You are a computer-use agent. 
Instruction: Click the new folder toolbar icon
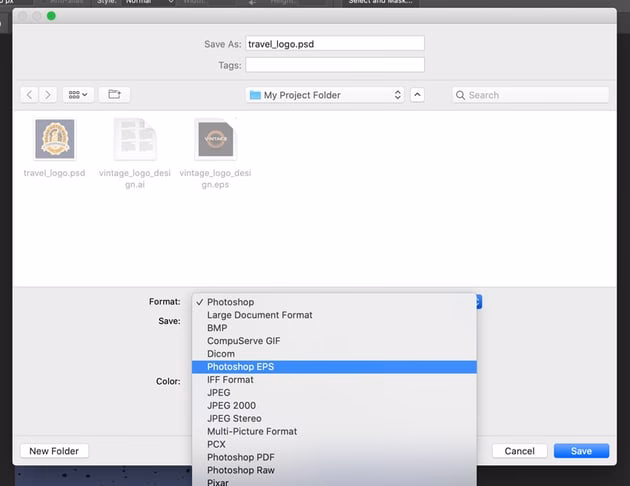click(114, 95)
